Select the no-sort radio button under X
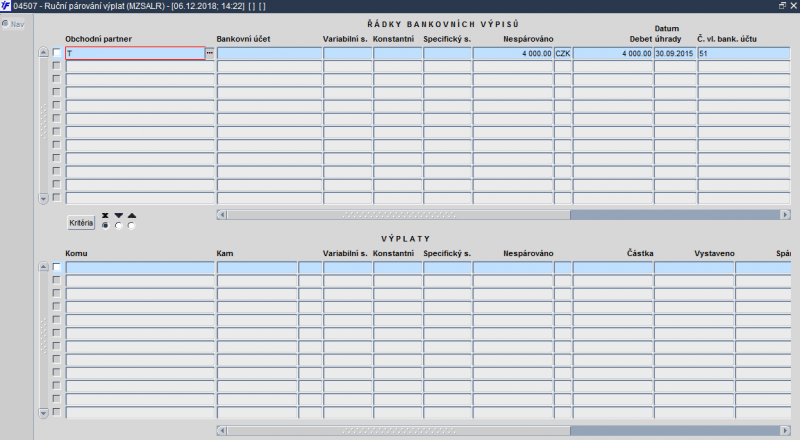 (105, 225)
